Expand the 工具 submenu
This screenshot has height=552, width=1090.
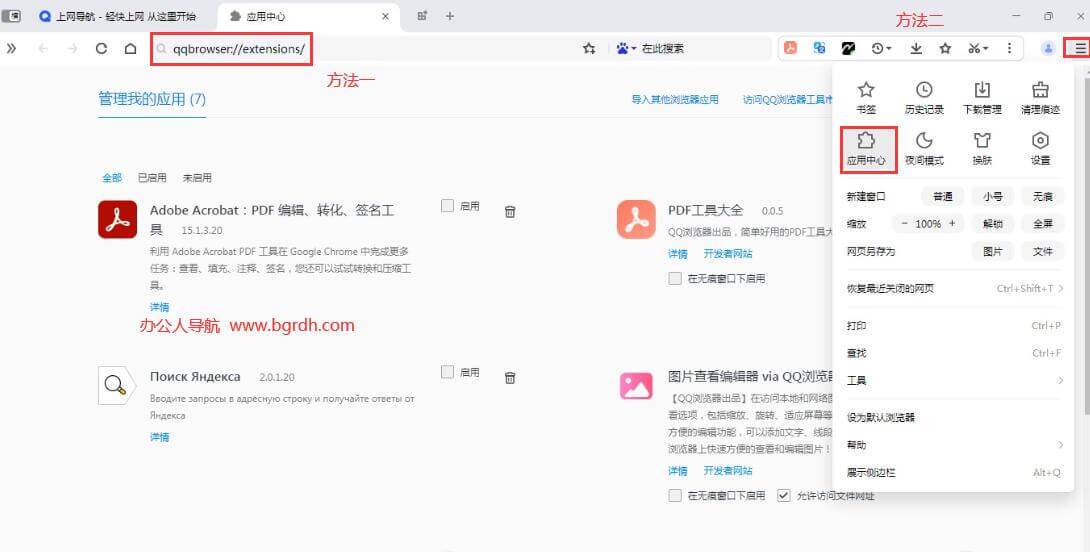953,380
